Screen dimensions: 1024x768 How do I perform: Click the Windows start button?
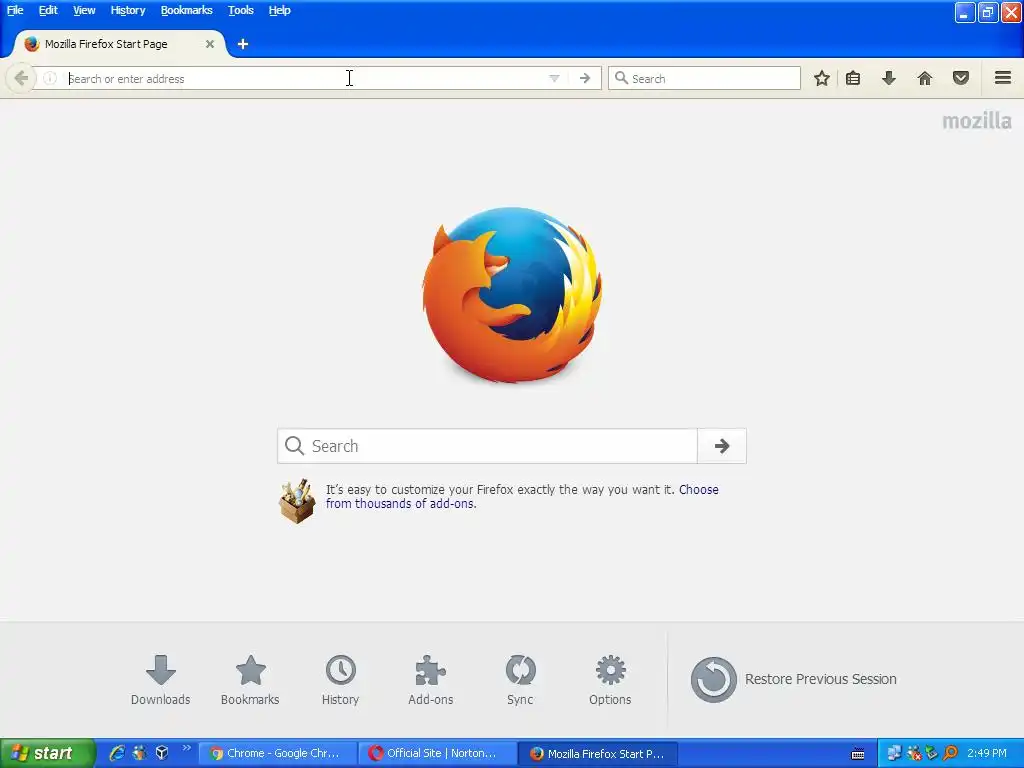pos(48,753)
